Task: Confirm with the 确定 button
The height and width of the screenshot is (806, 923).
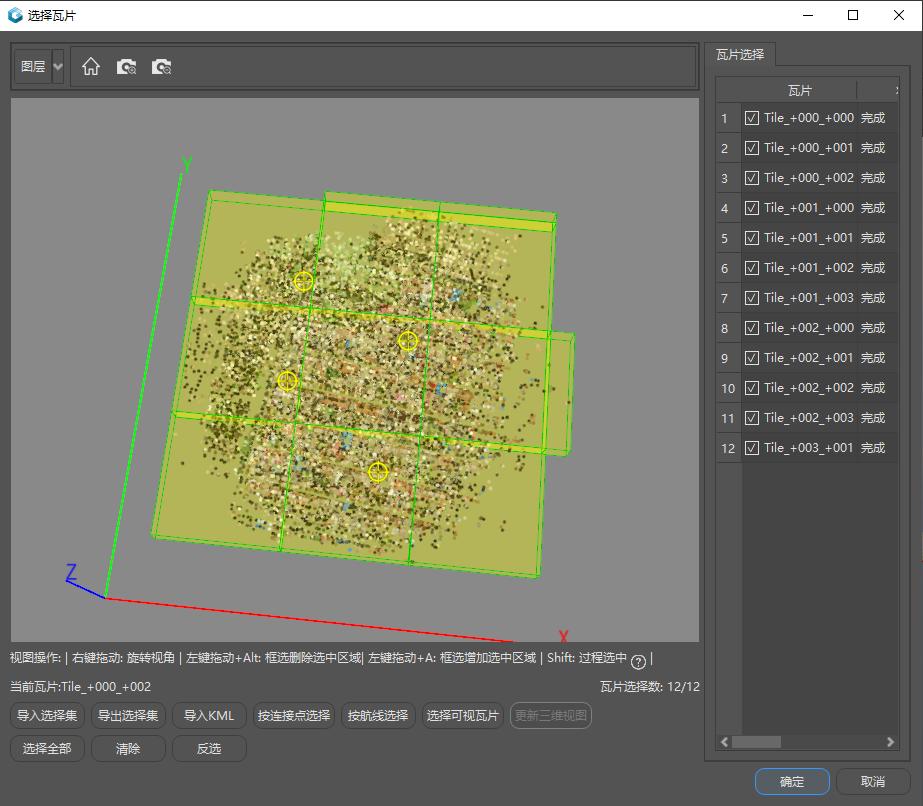Action: pos(792,781)
